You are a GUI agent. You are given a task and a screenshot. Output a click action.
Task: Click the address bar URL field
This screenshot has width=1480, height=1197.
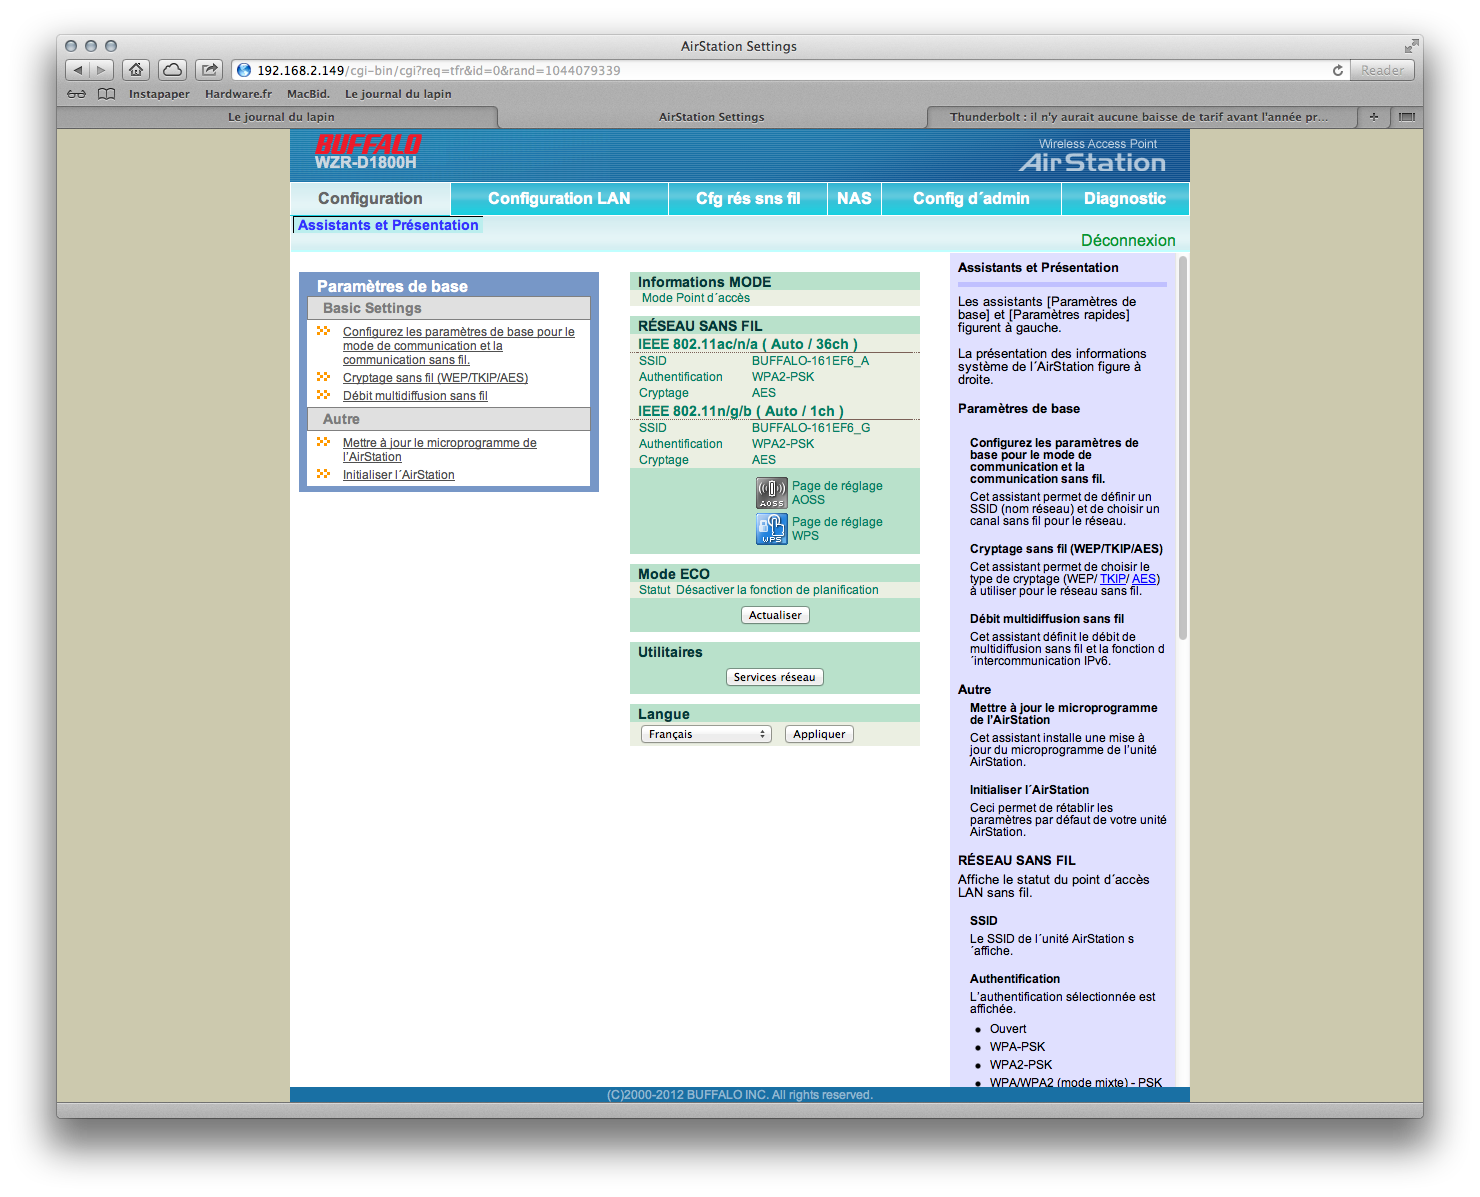pos(780,70)
